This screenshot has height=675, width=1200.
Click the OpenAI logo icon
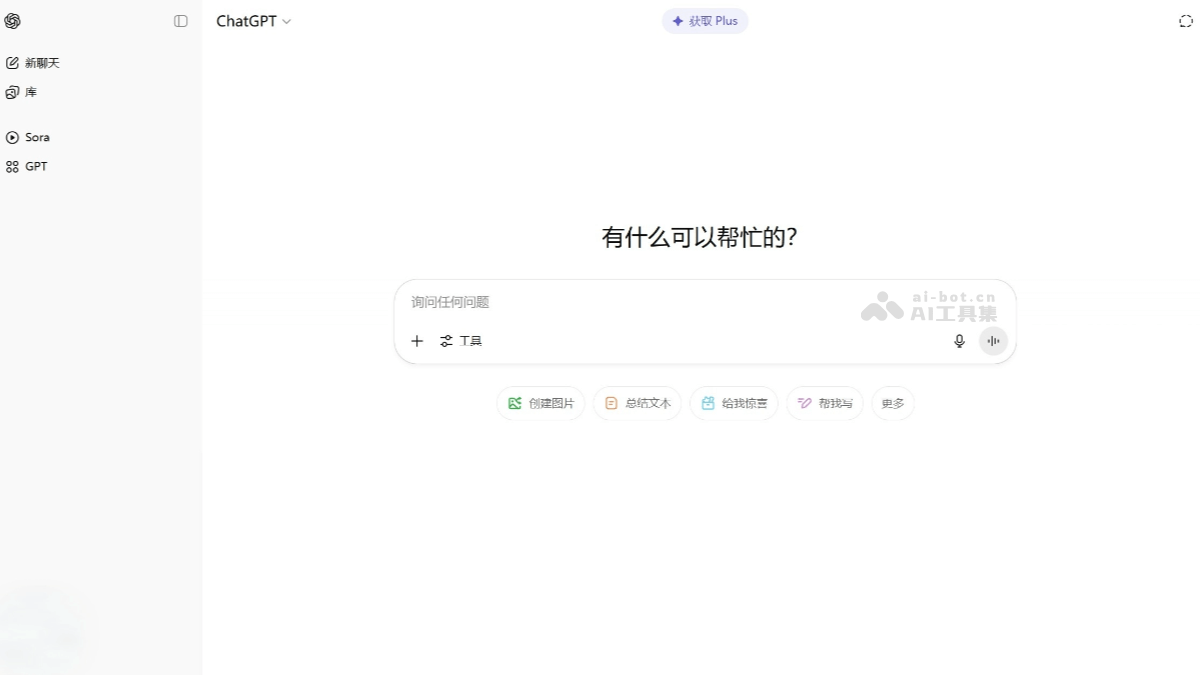coord(13,21)
